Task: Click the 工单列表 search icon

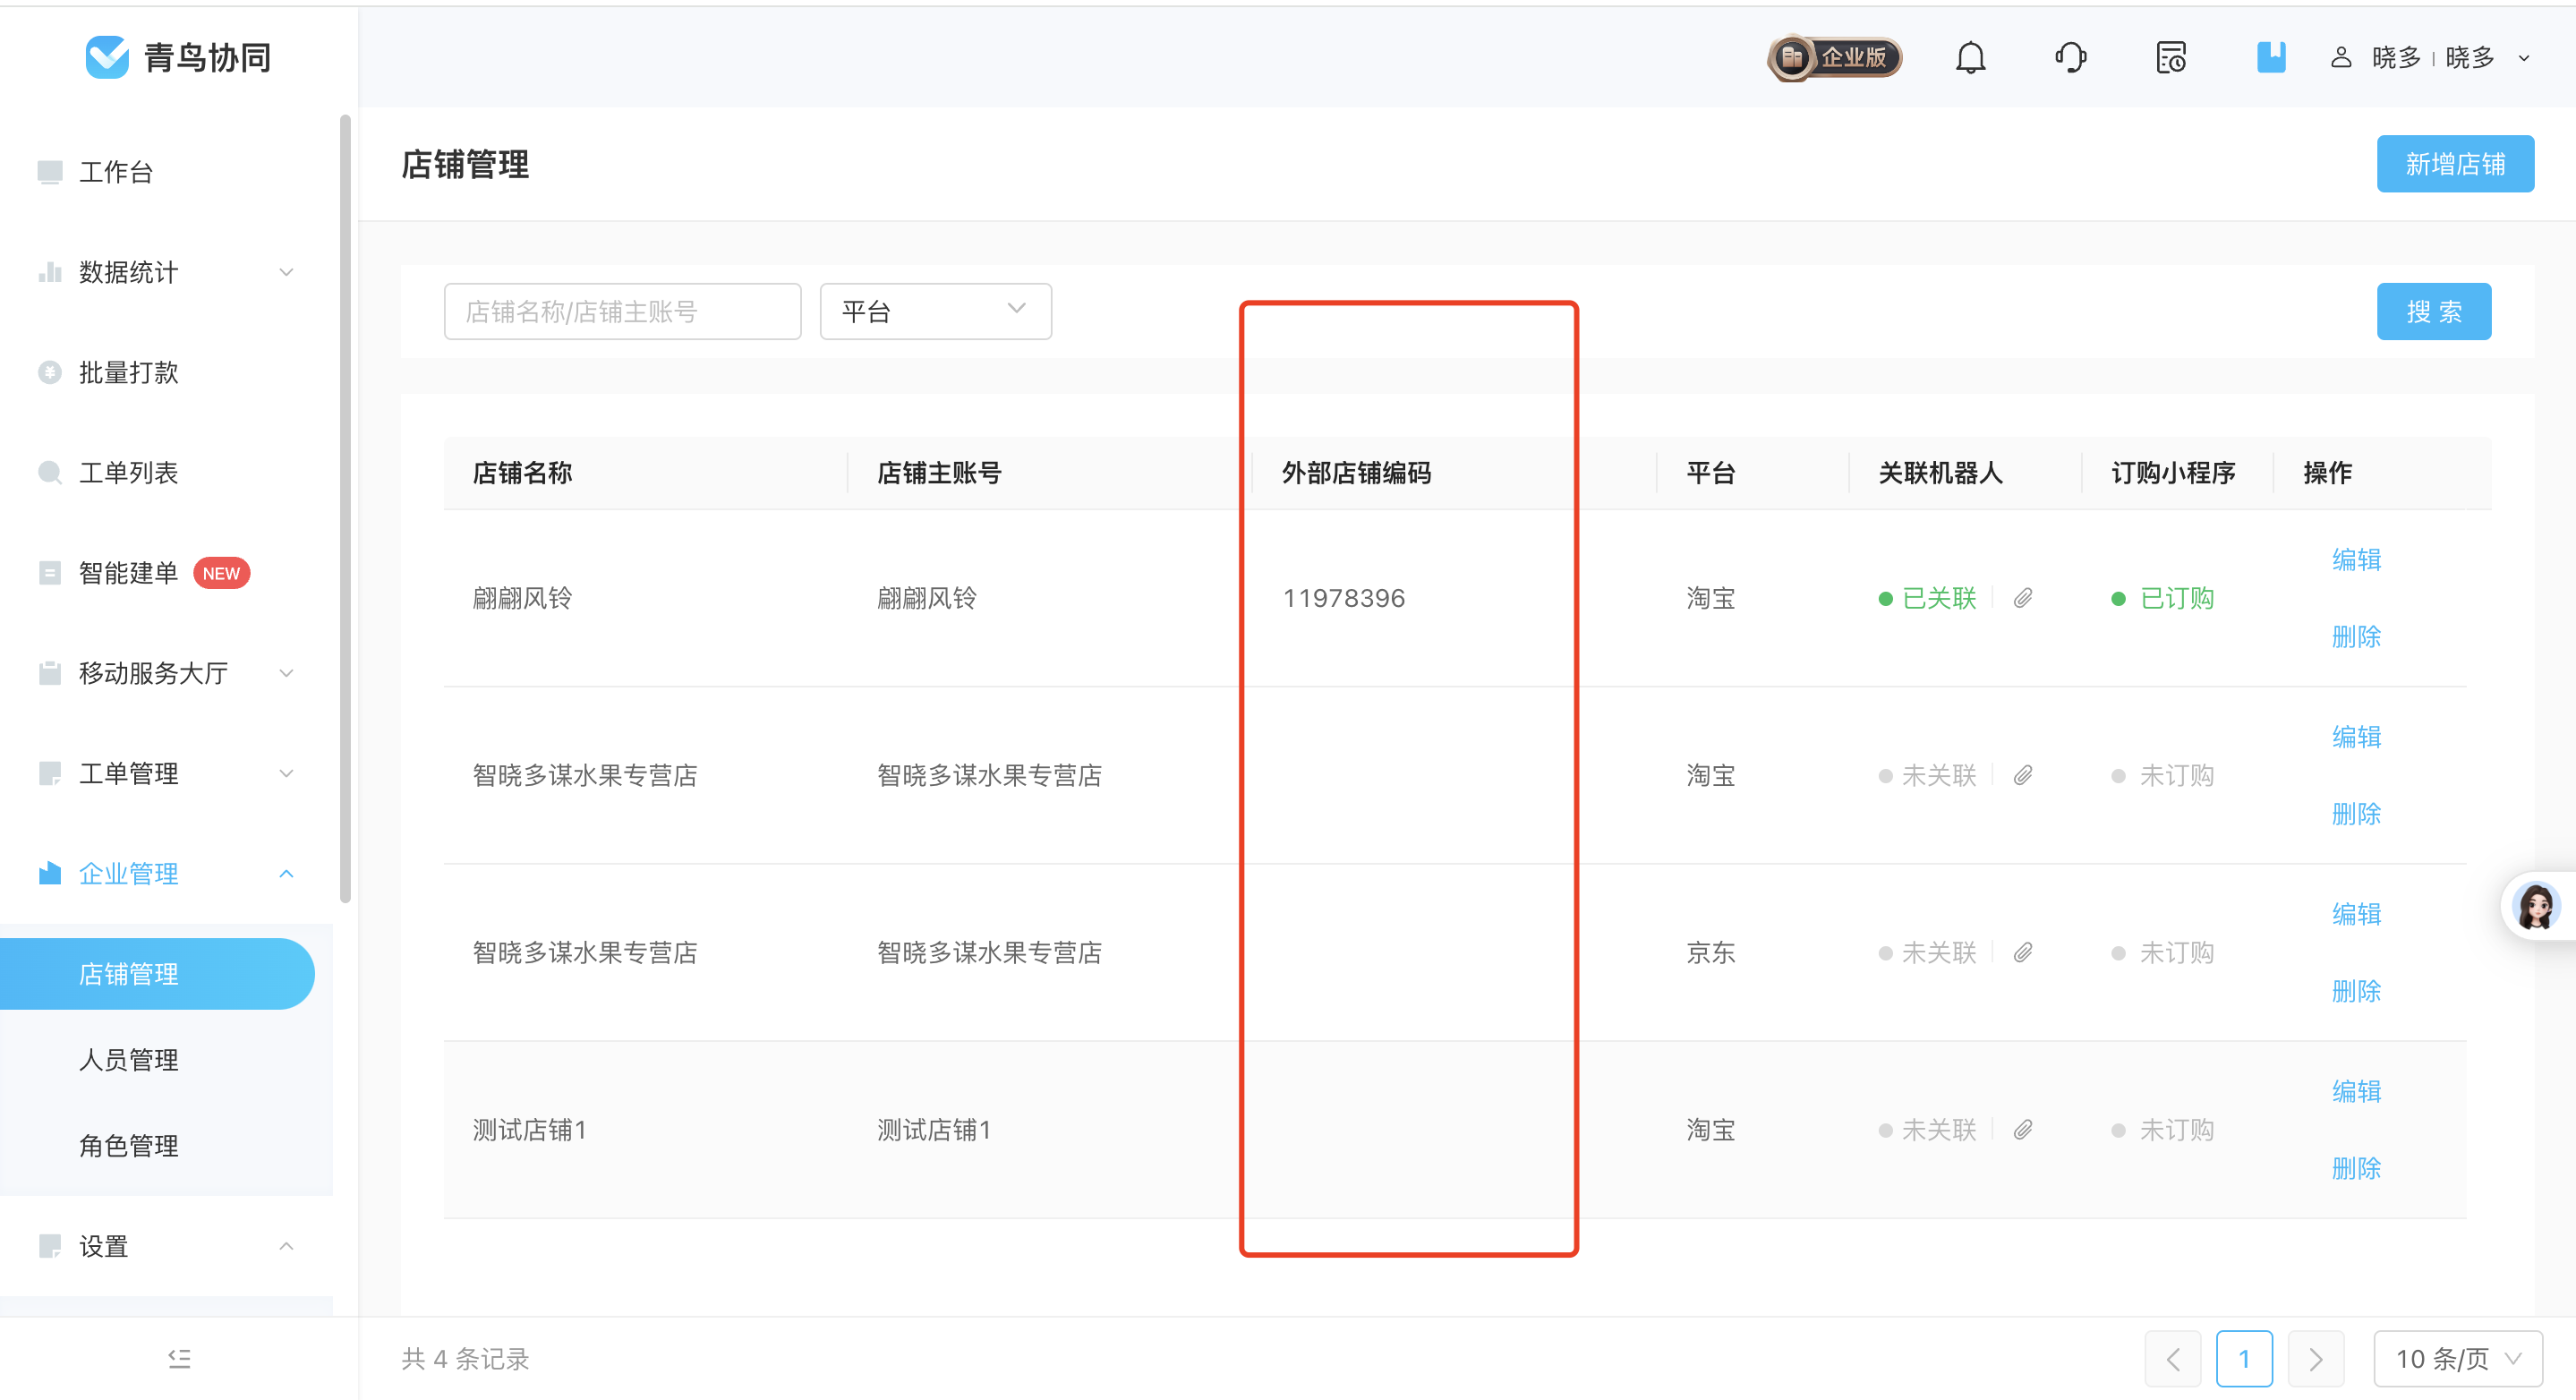Action: tap(50, 472)
